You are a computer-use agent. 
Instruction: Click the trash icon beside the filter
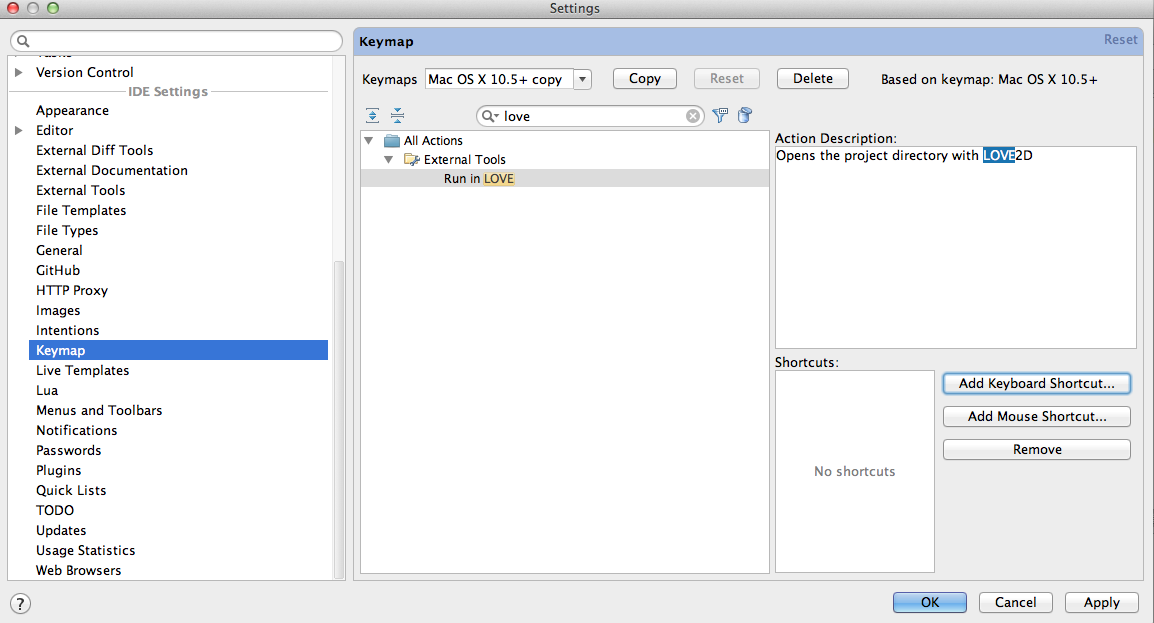(x=744, y=116)
